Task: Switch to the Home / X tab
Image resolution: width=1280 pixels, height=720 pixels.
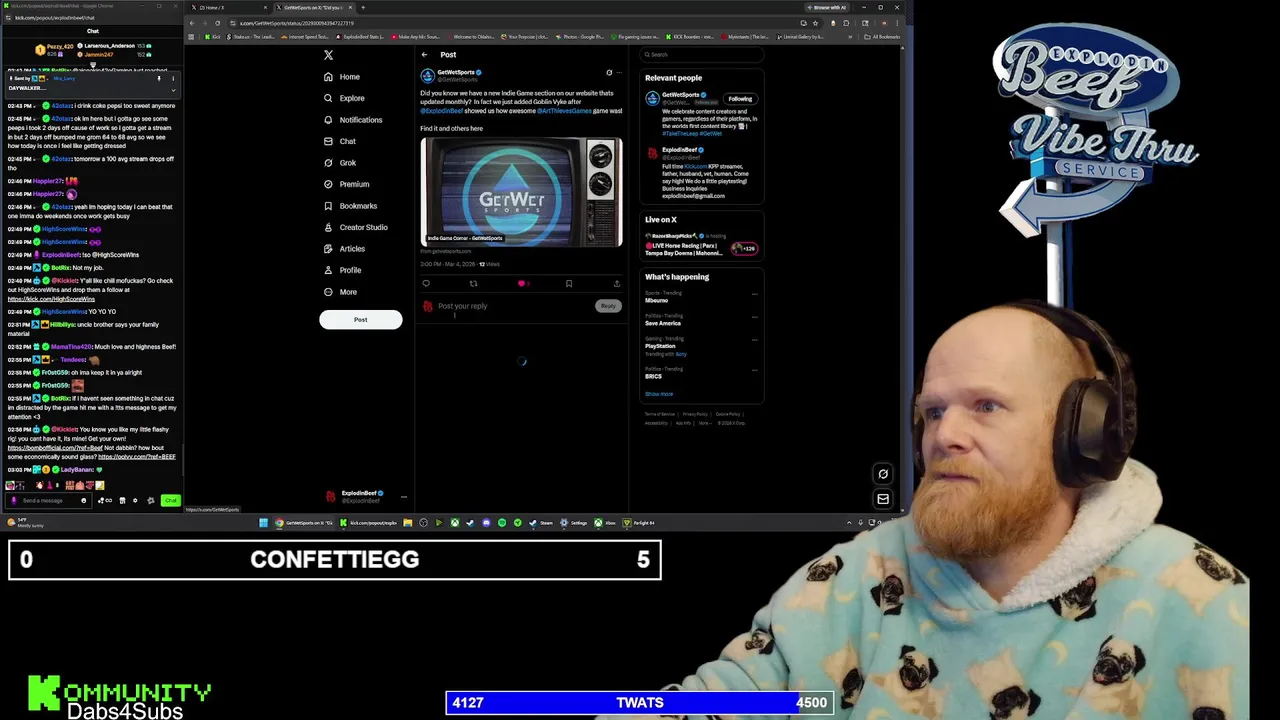Action: click(228, 8)
